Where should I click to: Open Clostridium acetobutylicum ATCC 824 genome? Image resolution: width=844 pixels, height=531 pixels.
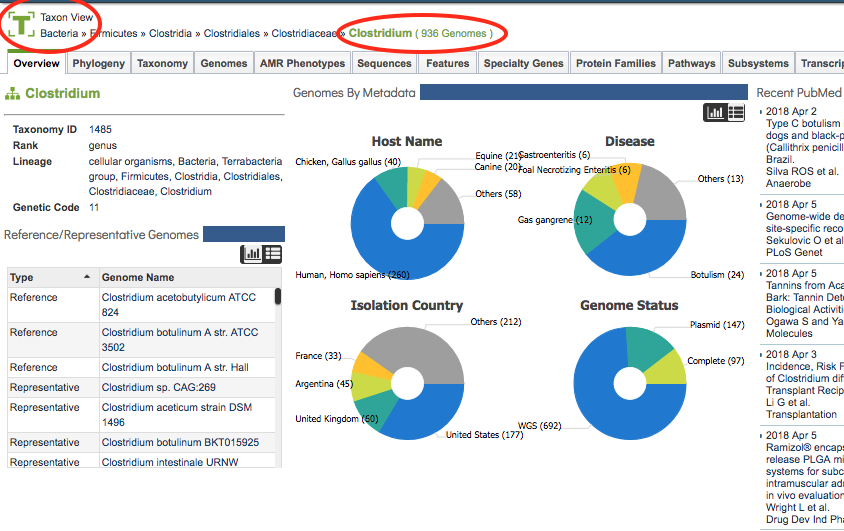(179, 305)
